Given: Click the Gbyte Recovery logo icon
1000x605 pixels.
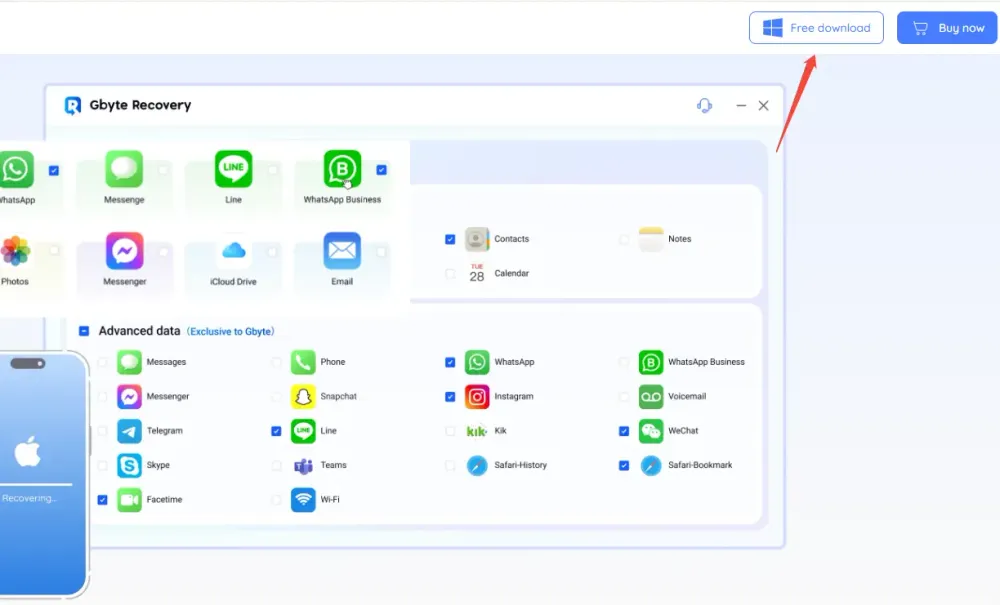Looking at the screenshot, I should click(73, 105).
